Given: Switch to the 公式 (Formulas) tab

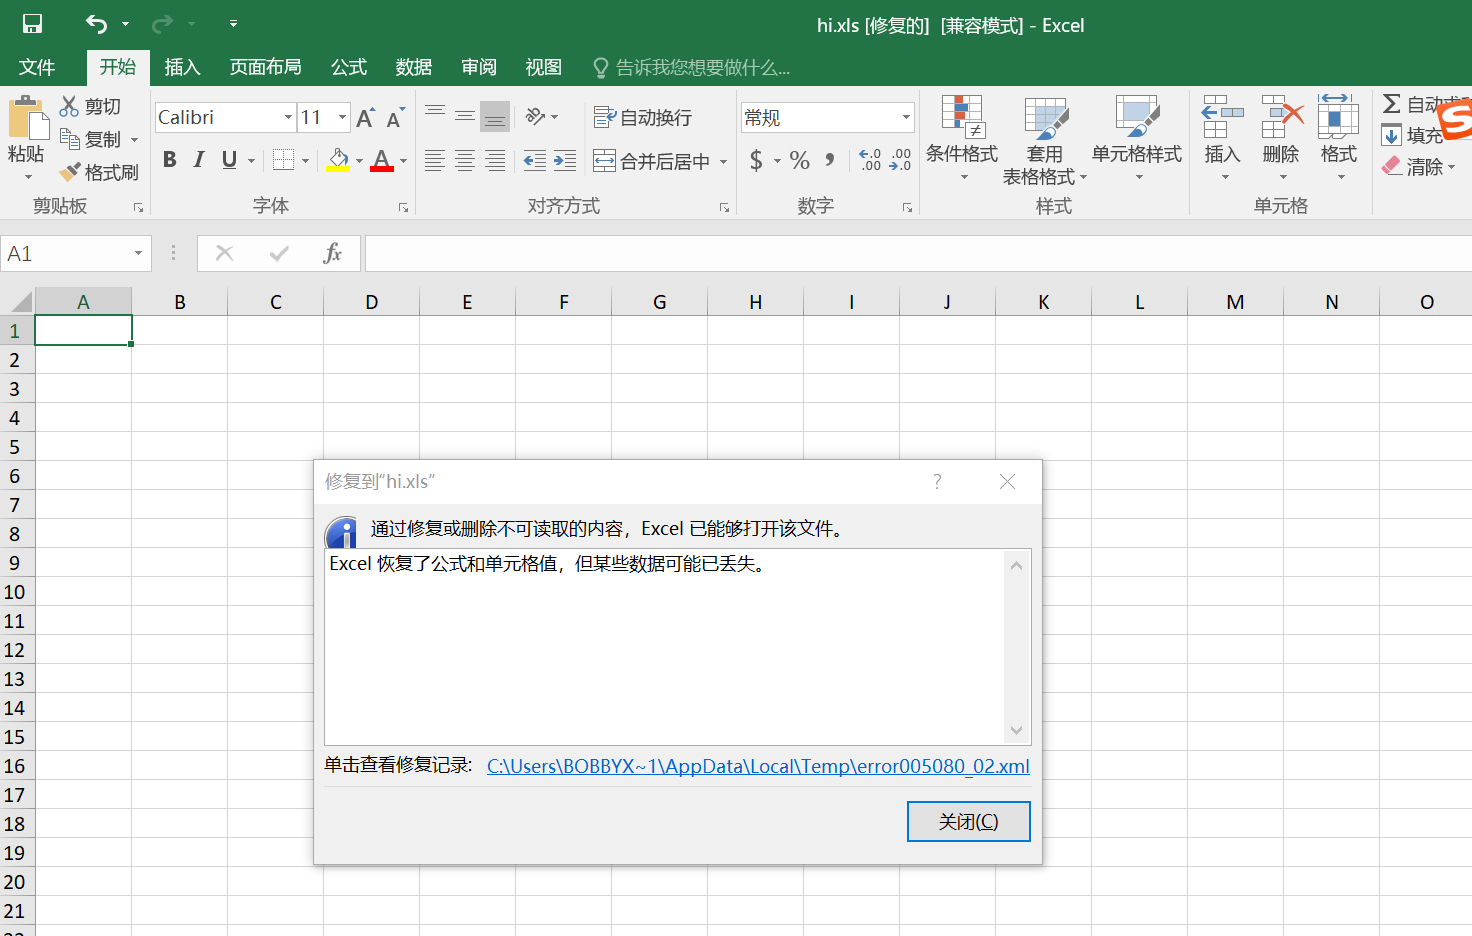Looking at the screenshot, I should [x=349, y=67].
